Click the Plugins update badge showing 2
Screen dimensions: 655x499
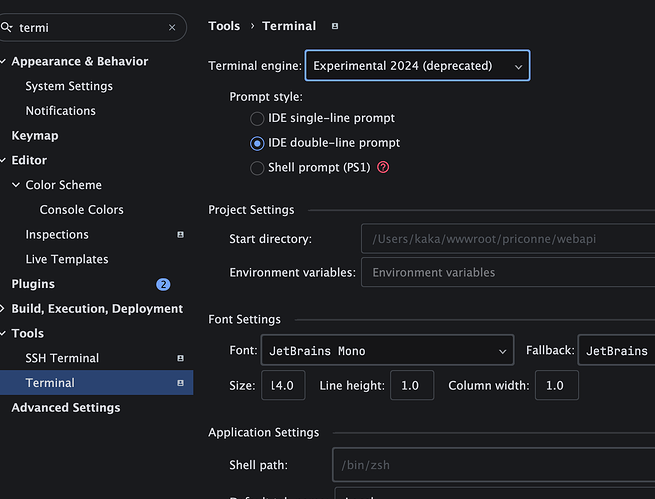[163, 284]
